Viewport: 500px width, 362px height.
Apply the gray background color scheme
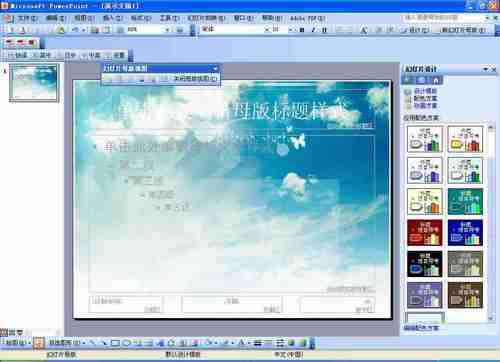point(465,264)
